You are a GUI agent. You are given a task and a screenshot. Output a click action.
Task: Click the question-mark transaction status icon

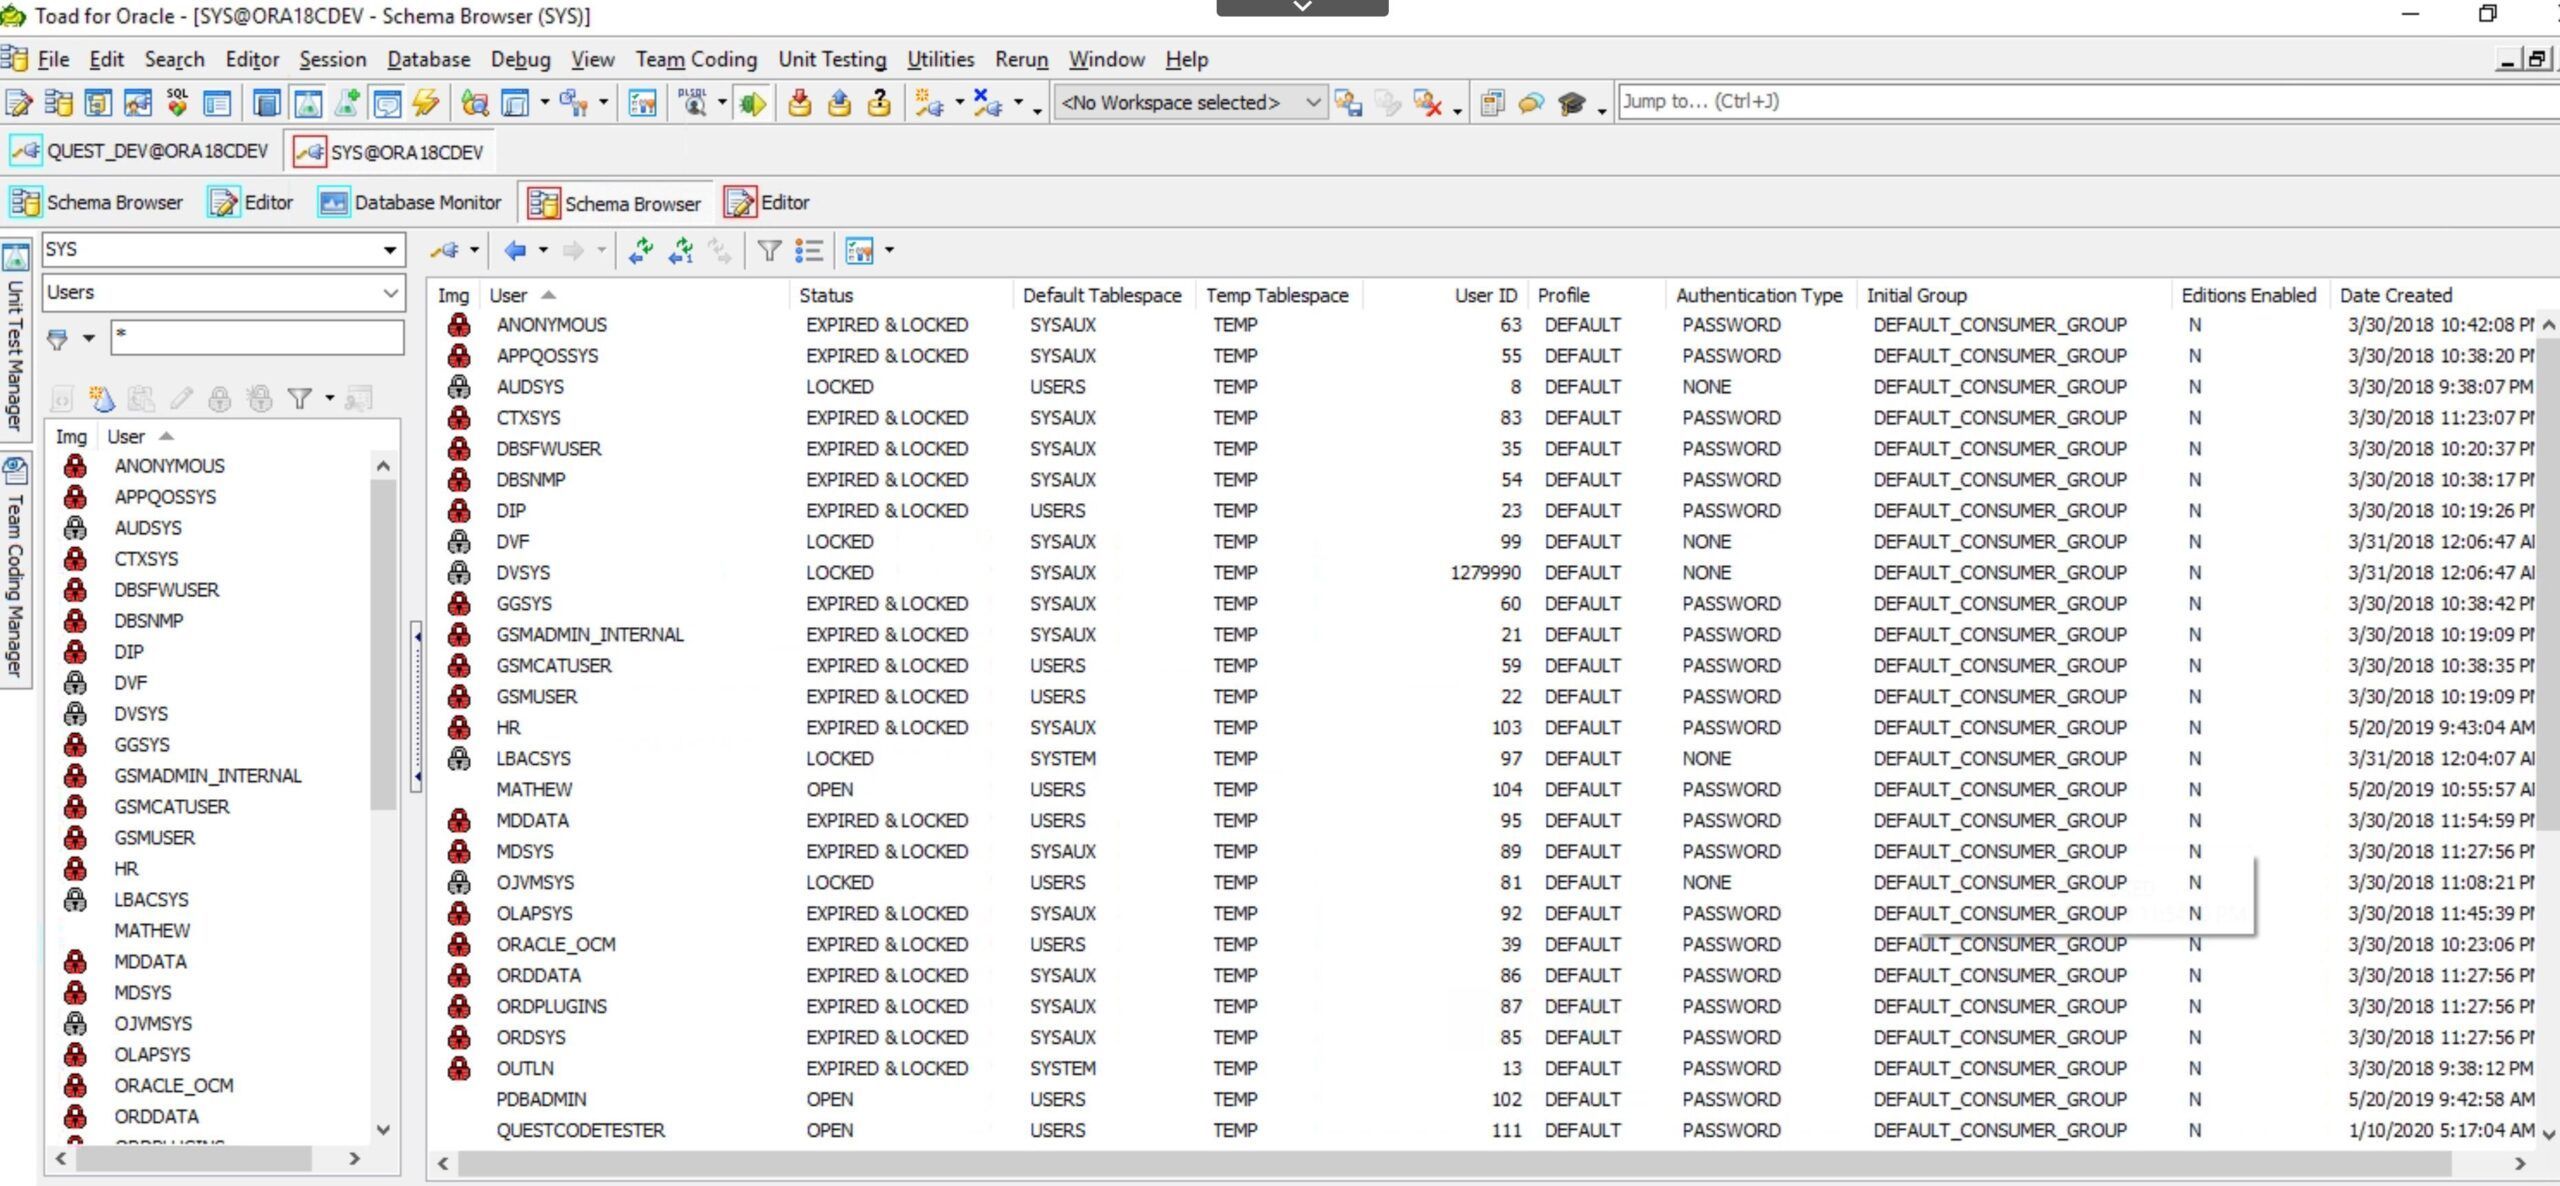click(x=879, y=103)
